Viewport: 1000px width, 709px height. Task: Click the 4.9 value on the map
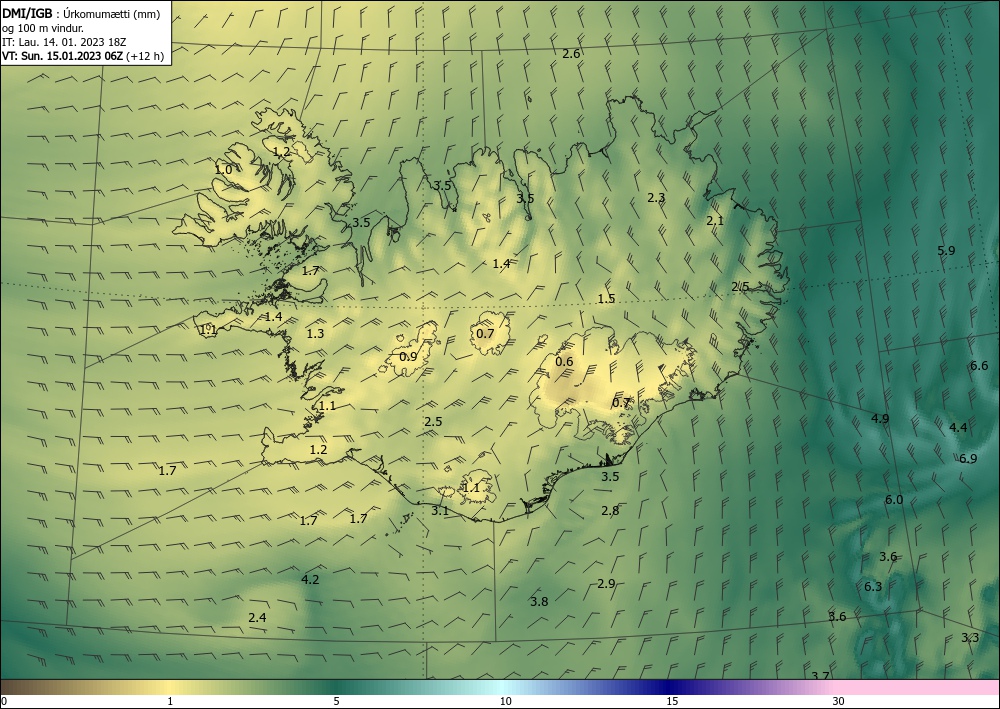[x=880, y=418]
